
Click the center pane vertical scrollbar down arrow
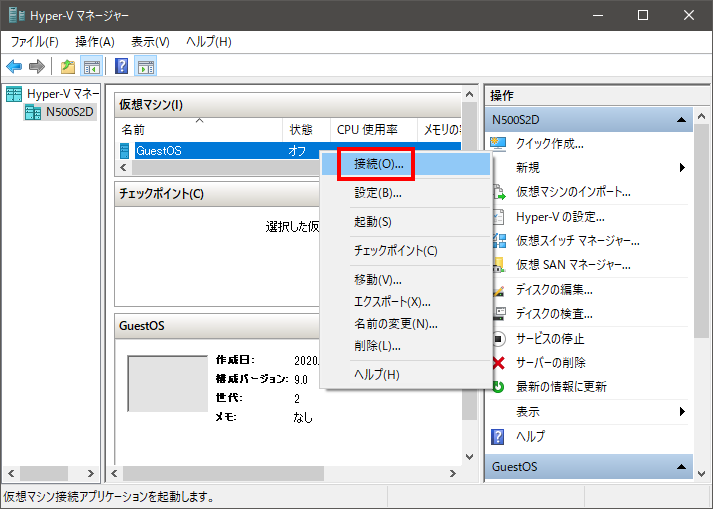pyautogui.click(x=470, y=456)
